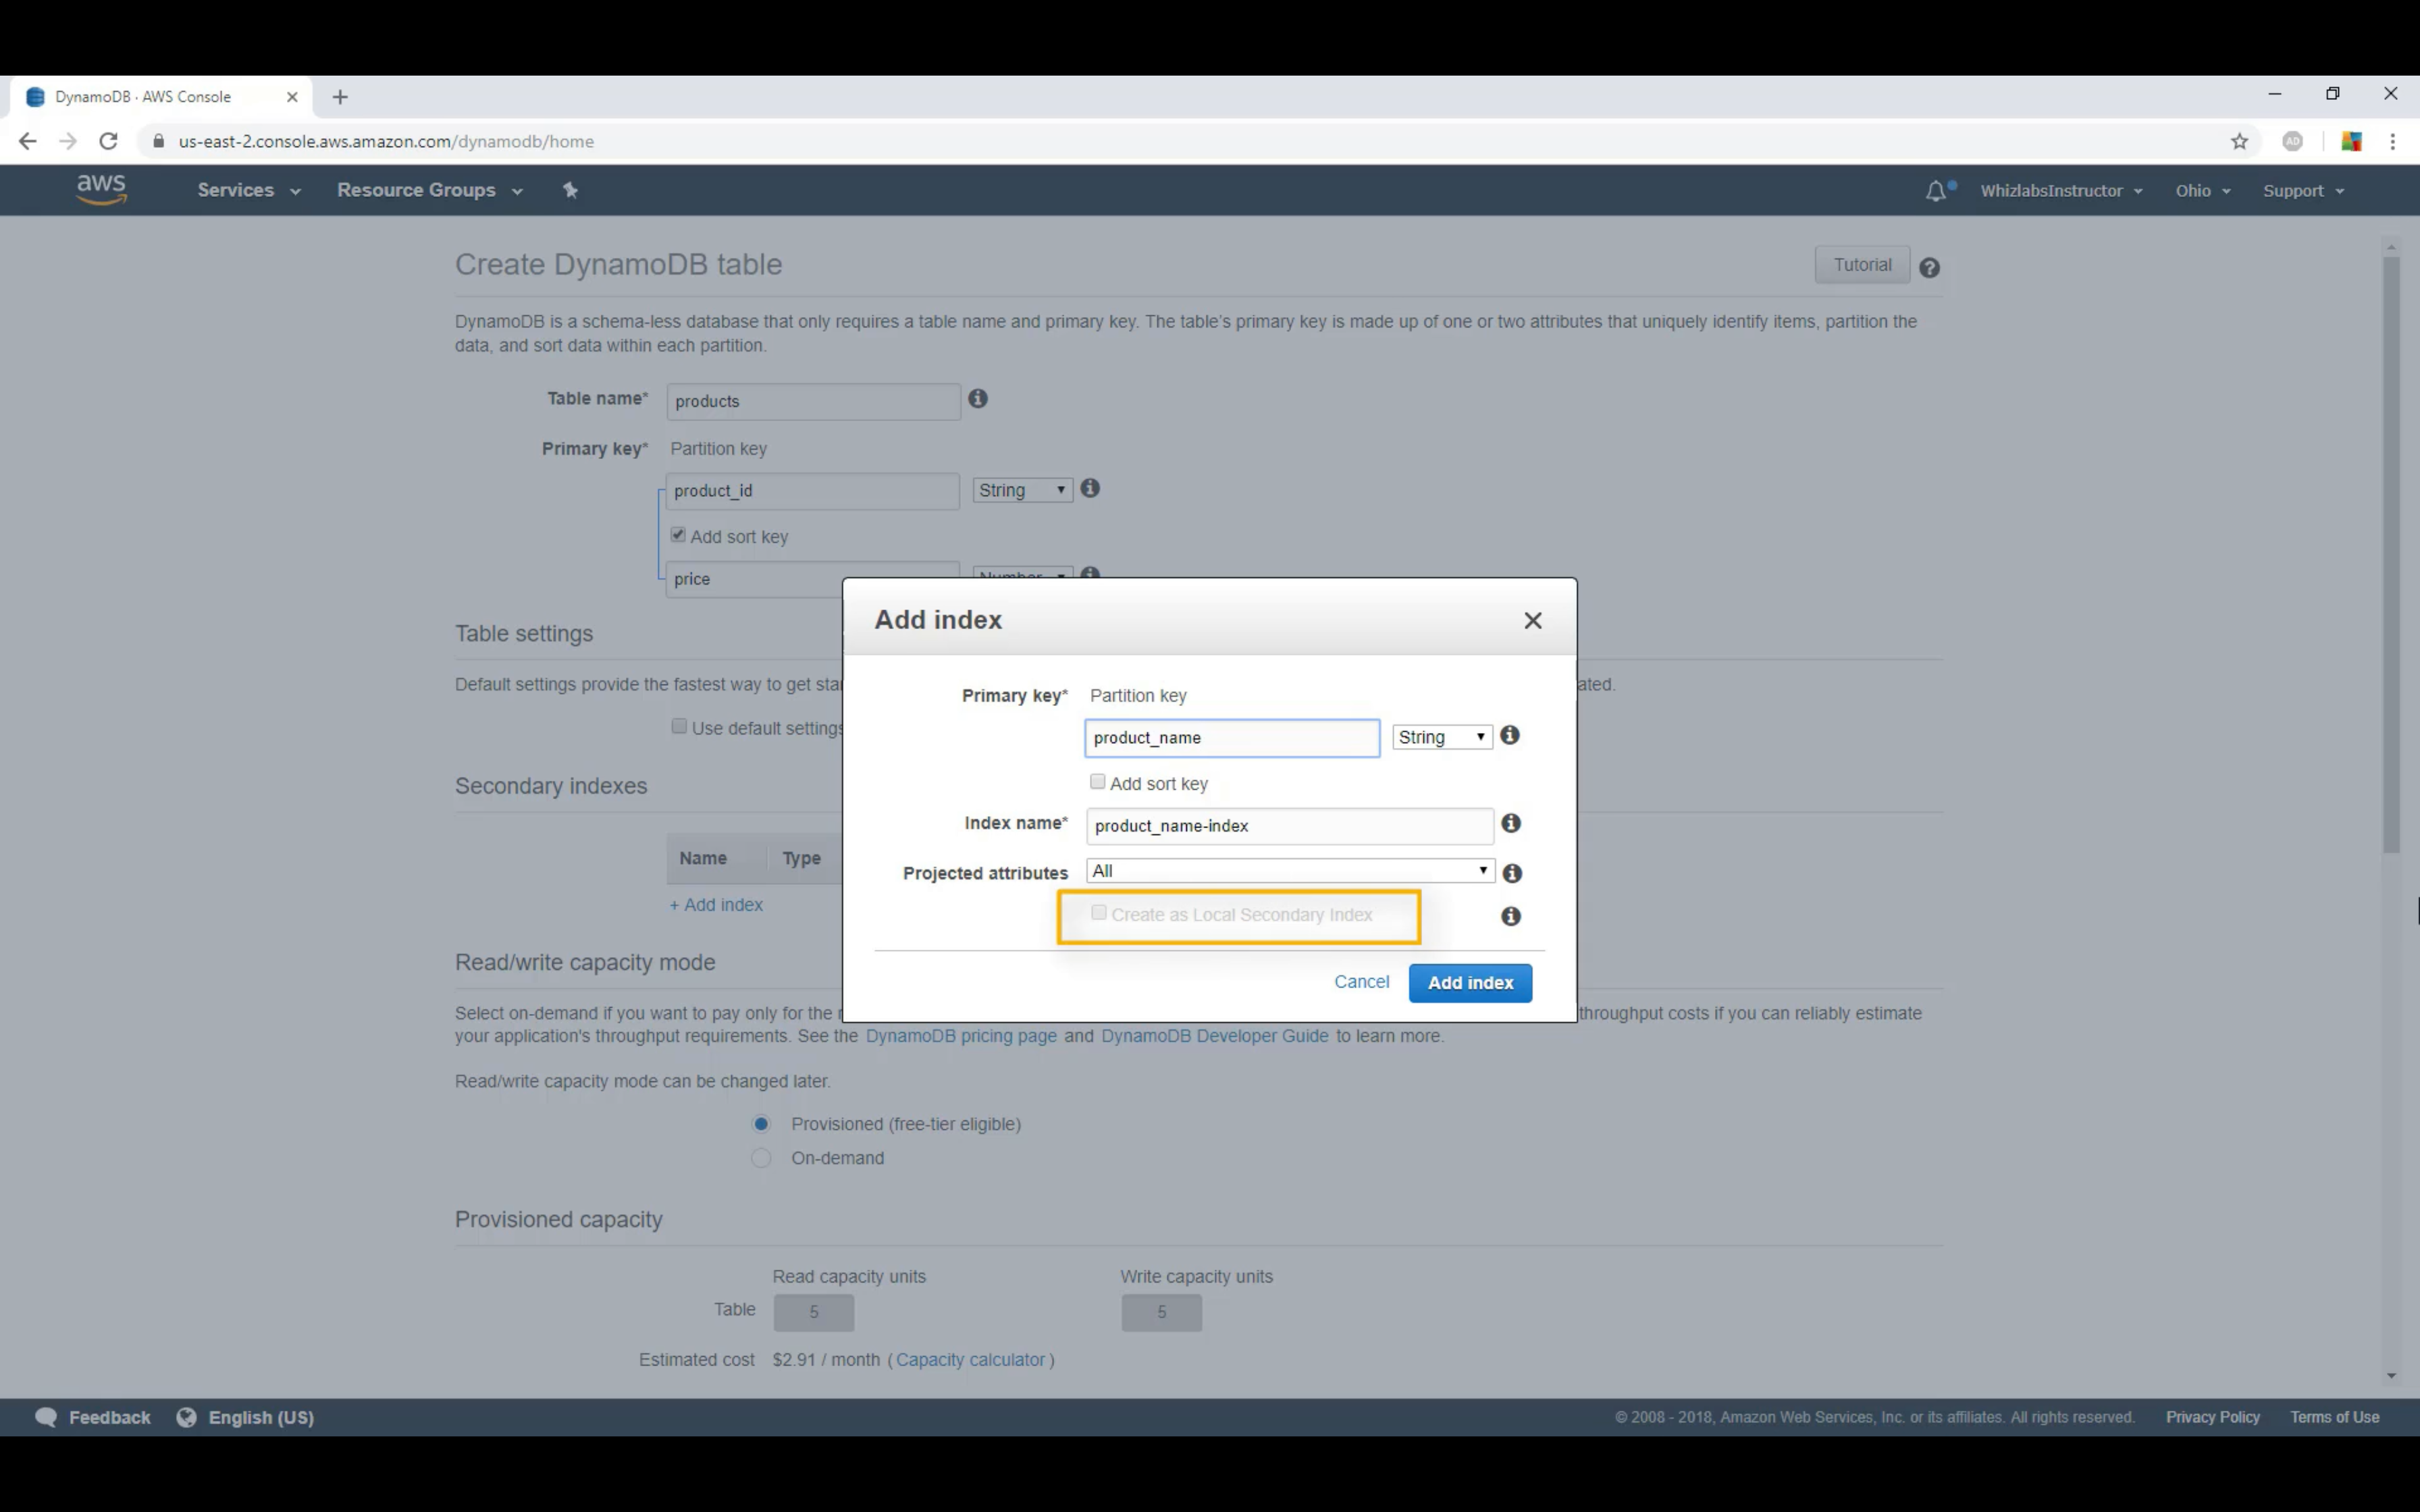This screenshot has height=1512, width=2420.
Task: Click help question mark next to Tutorial
Action: (1929, 267)
